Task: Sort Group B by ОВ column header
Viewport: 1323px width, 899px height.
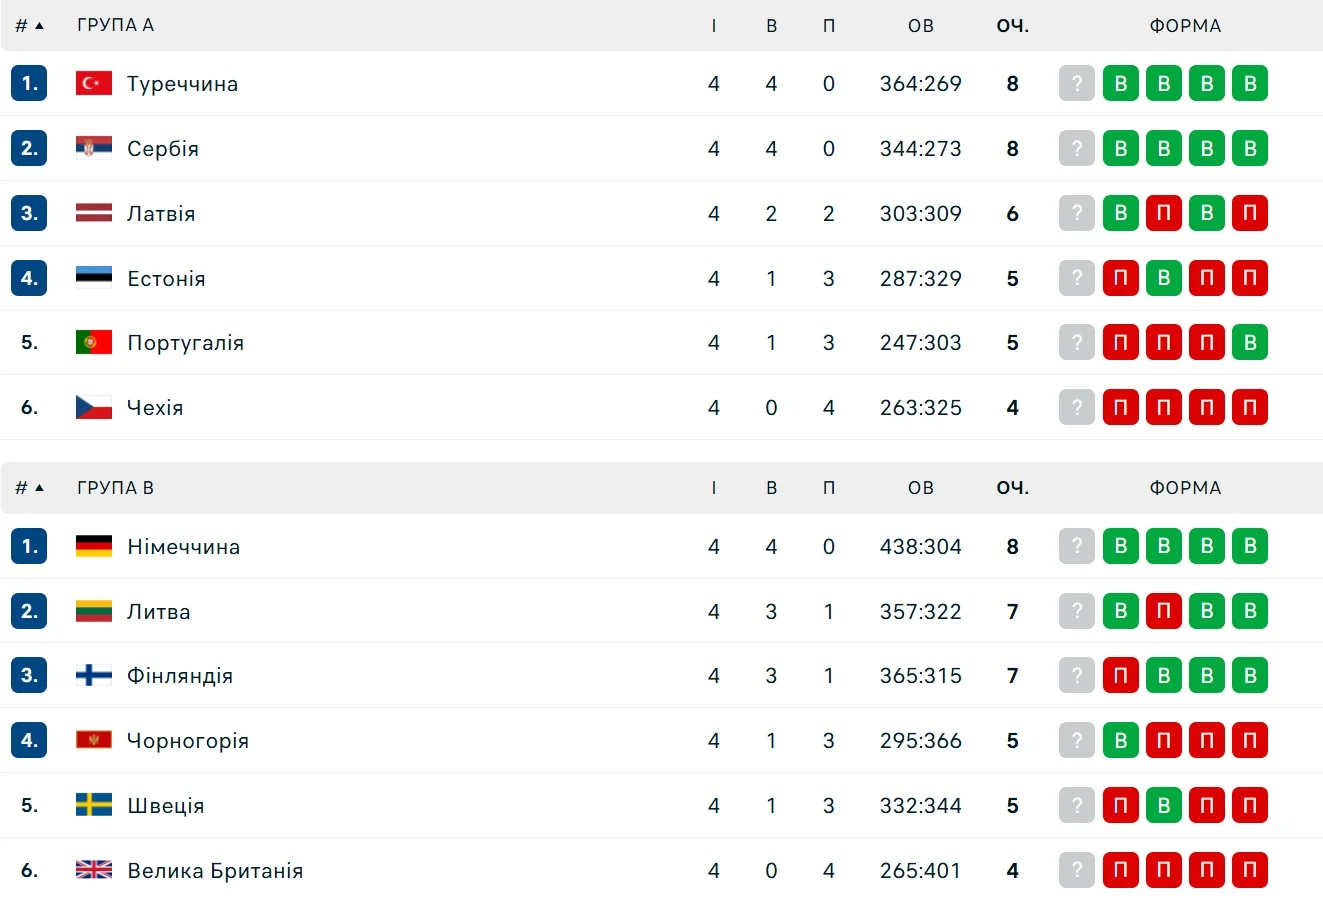Action: pyautogui.click(x=920, y=488)
